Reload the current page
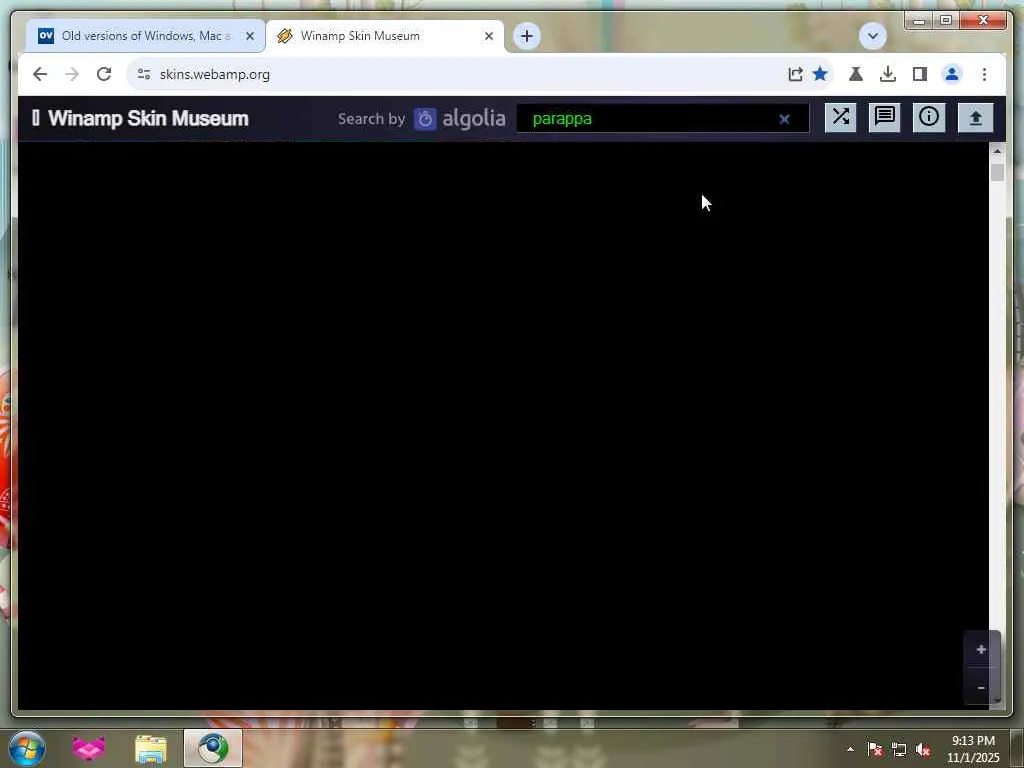 104,74
